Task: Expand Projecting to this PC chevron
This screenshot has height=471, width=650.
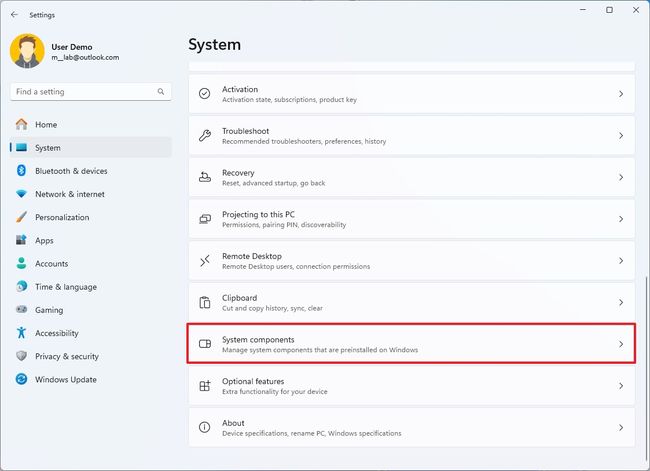Action: pyautogui.click(x=621, y=219)
